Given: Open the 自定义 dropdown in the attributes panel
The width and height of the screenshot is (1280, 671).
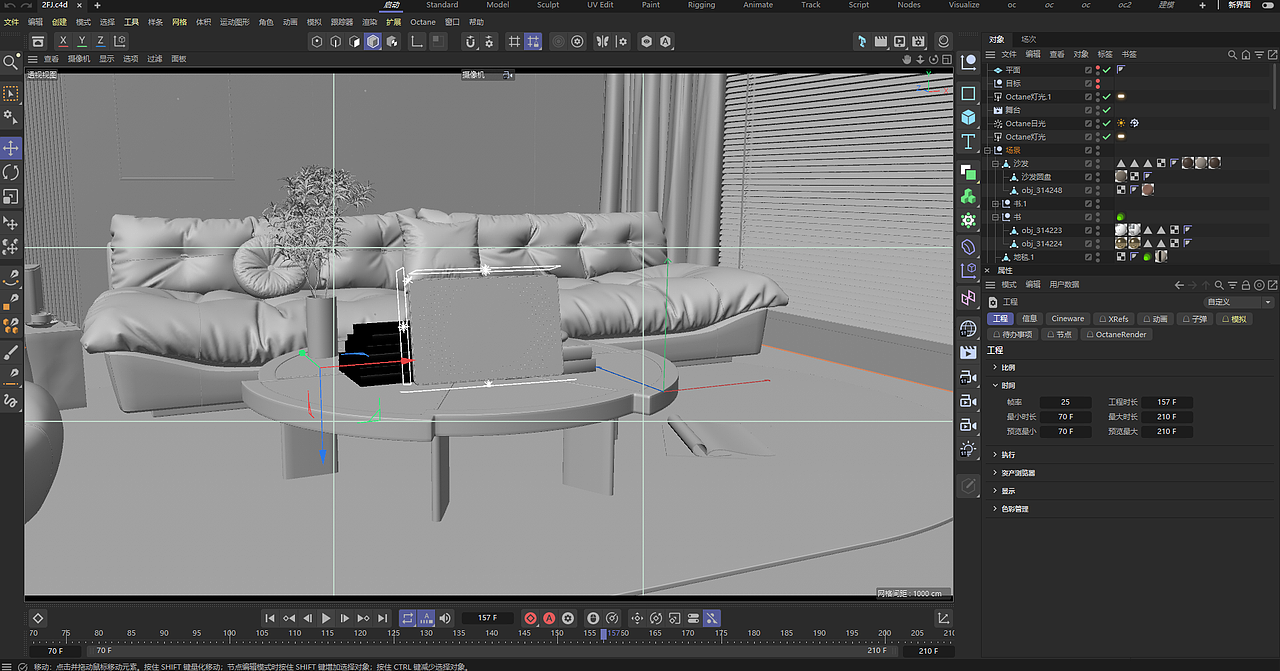Looking at the screenshot, I should coord(1239,302).
